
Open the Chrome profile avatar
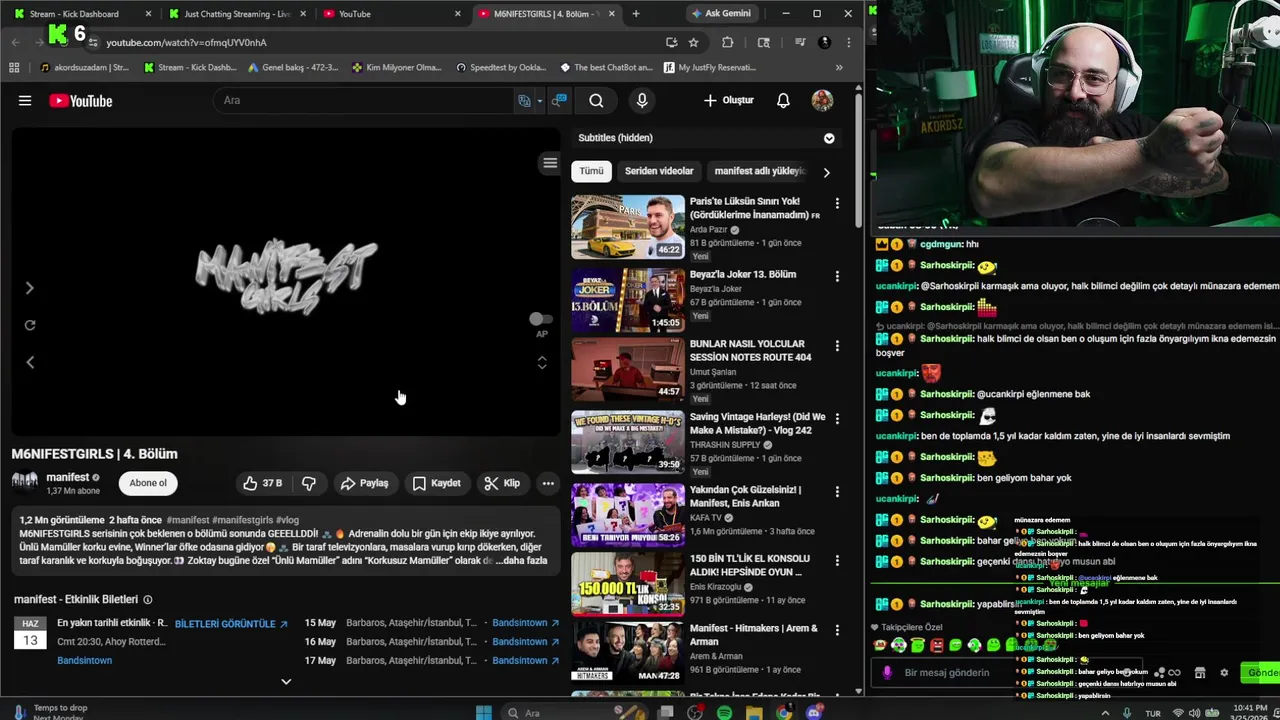pyautogui.click(x=824, y=42)
